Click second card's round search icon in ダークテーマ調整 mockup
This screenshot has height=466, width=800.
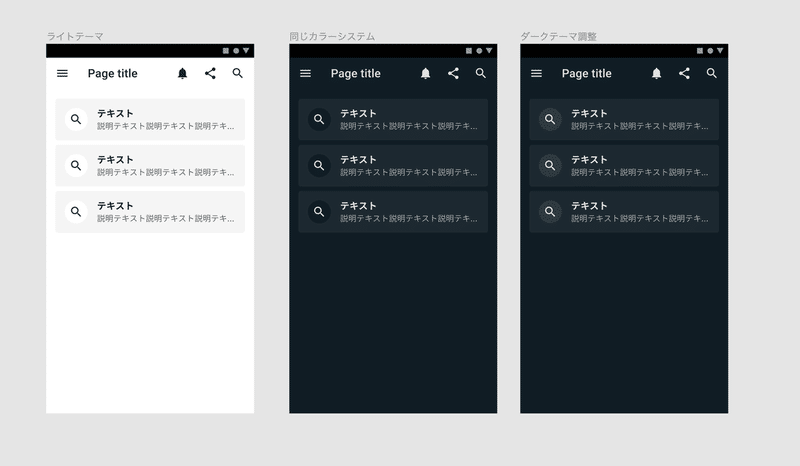(550, 165)
